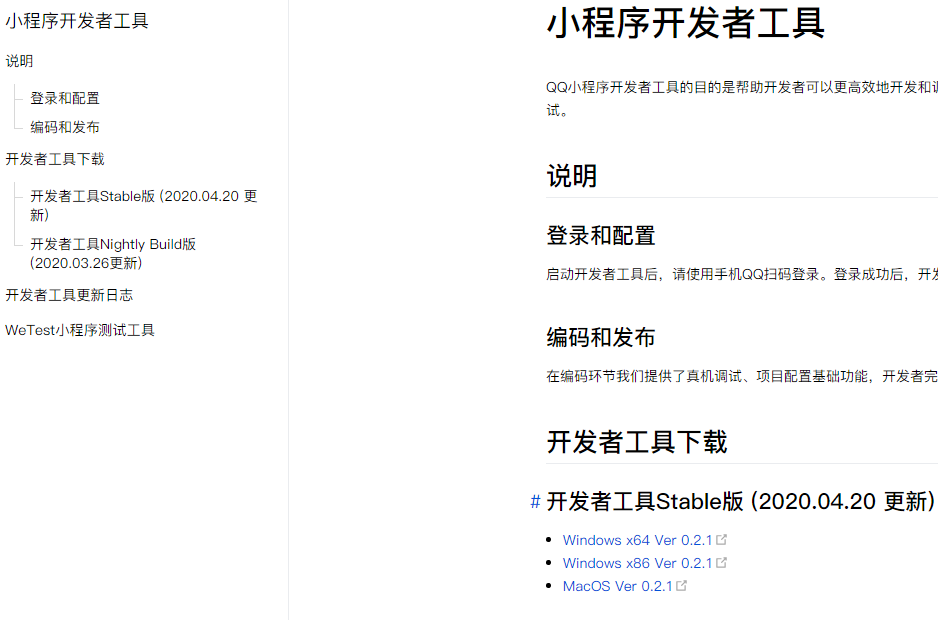Click paragraph starting 在编码环节我们提供了
Screen dimensions: 938x620
742,376
